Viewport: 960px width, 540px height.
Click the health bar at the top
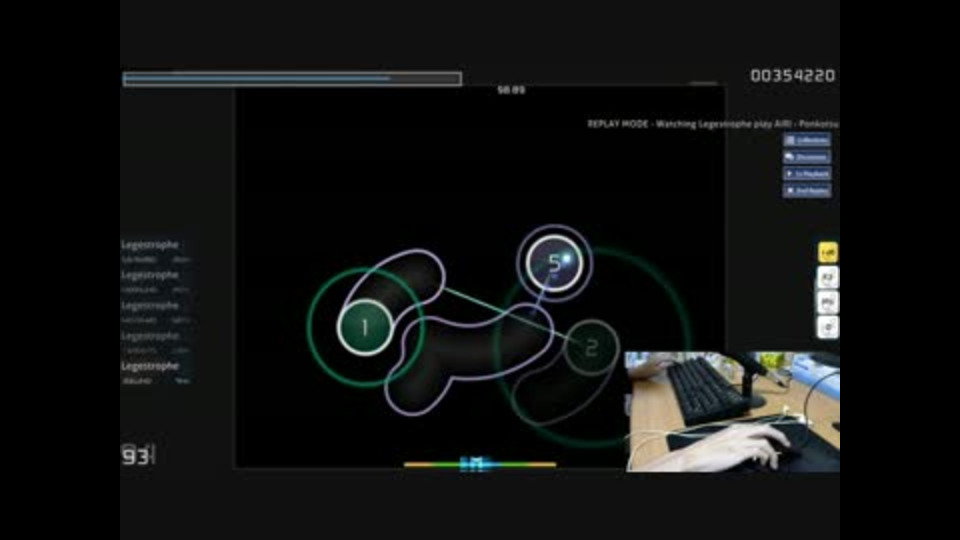click(x=292, y=78)
